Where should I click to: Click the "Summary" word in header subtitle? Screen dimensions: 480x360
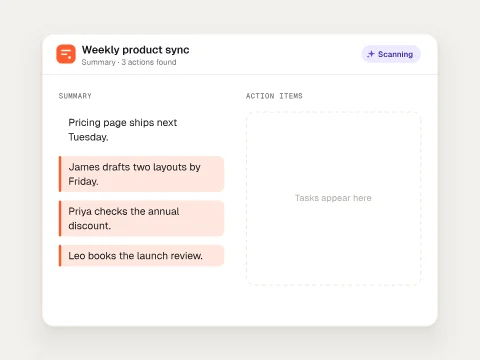98,62
